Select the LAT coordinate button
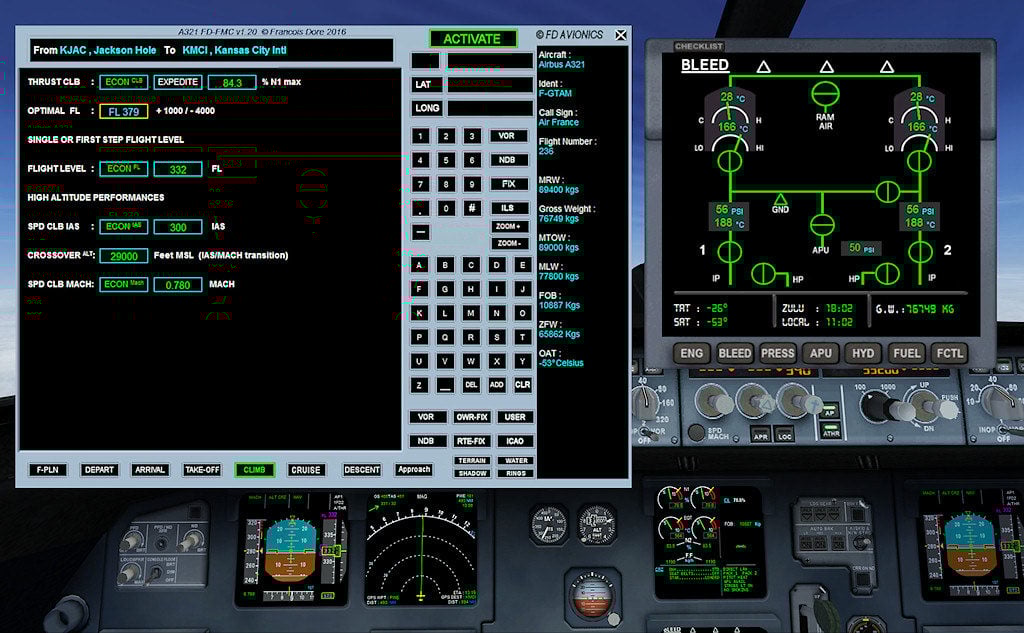 pyautogui.click(x=425, y=84)
